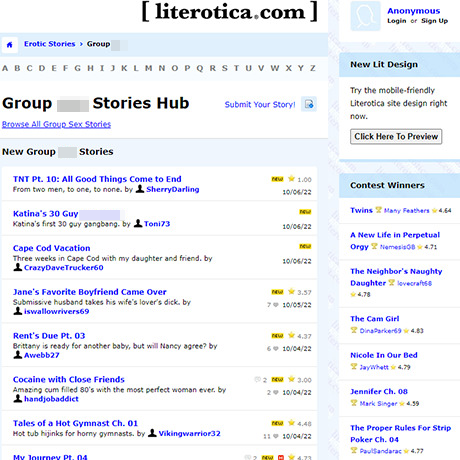460x460 pixels.
Task: Select date 10/06/22 on TNT Pt. 10 row
Action: click(x=297, y=192)
